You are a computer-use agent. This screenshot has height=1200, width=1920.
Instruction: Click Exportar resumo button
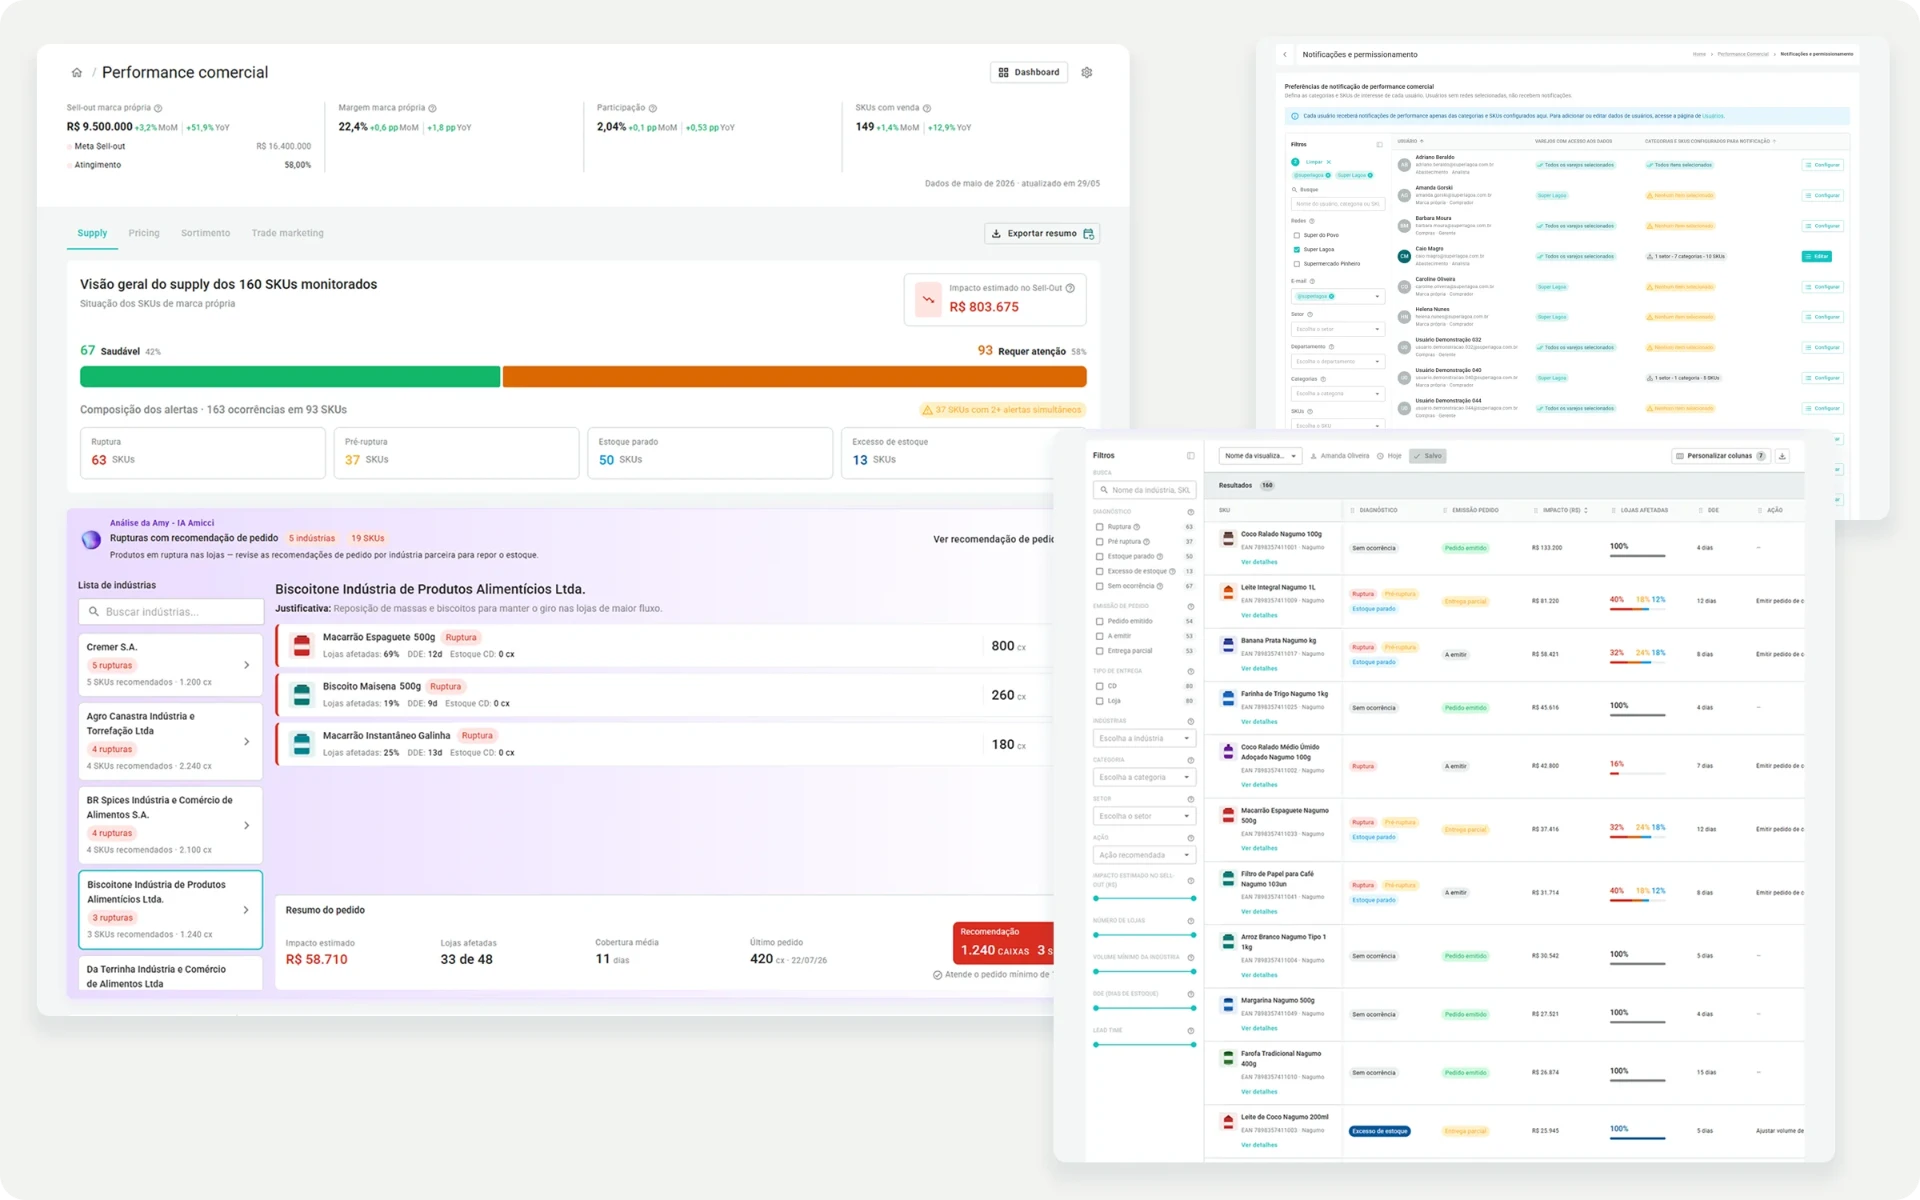(x=1042, y=234)
